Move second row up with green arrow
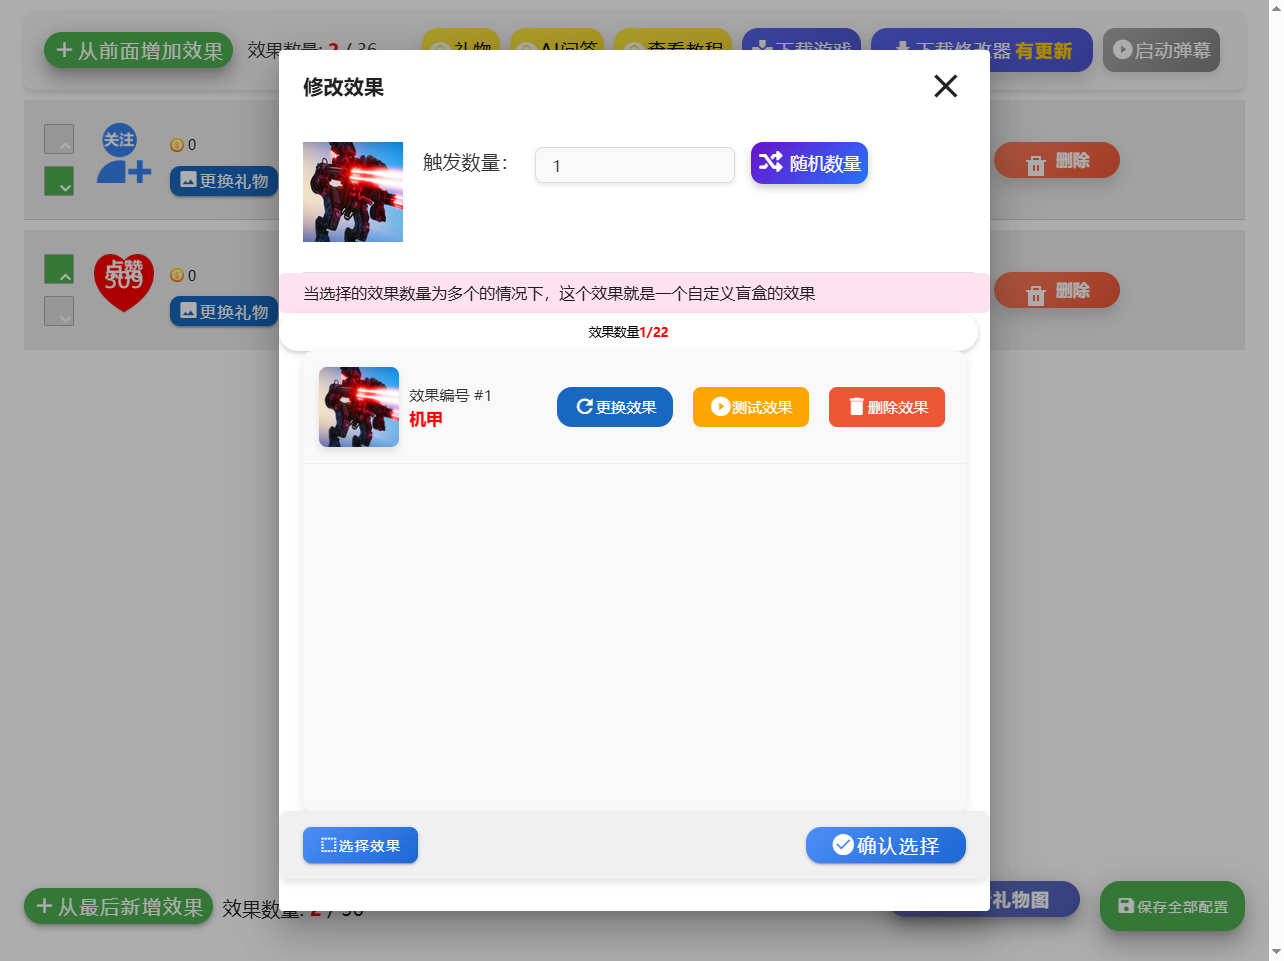This screenshot has width=1284, height=961. click(59, 269)
